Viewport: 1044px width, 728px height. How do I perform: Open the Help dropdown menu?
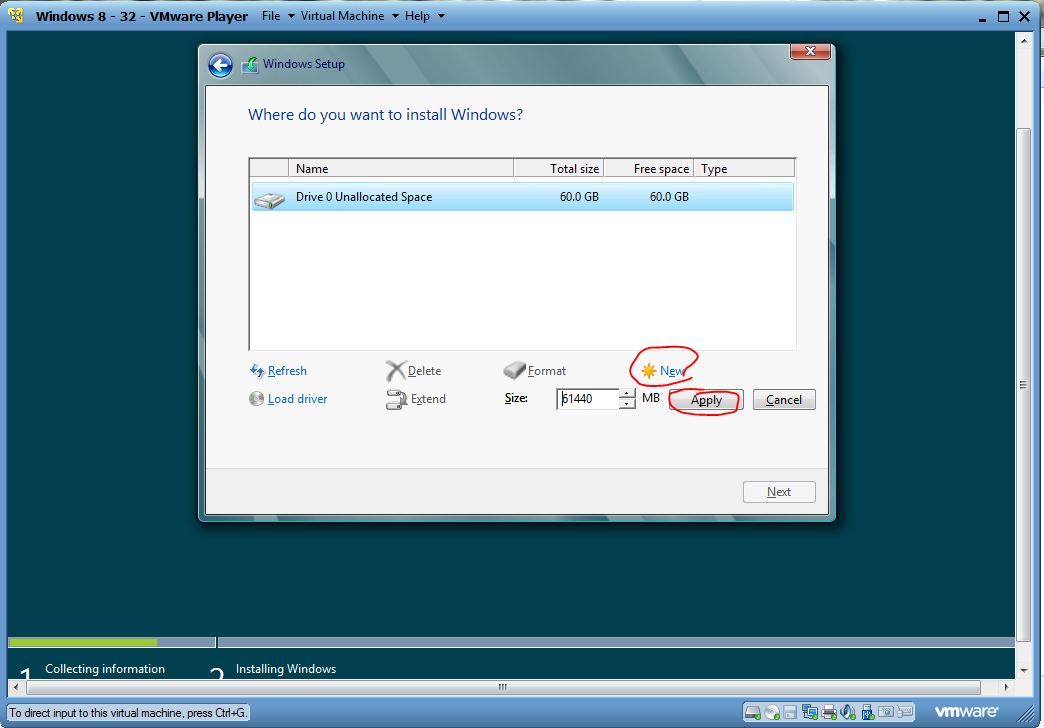point(425,16)
